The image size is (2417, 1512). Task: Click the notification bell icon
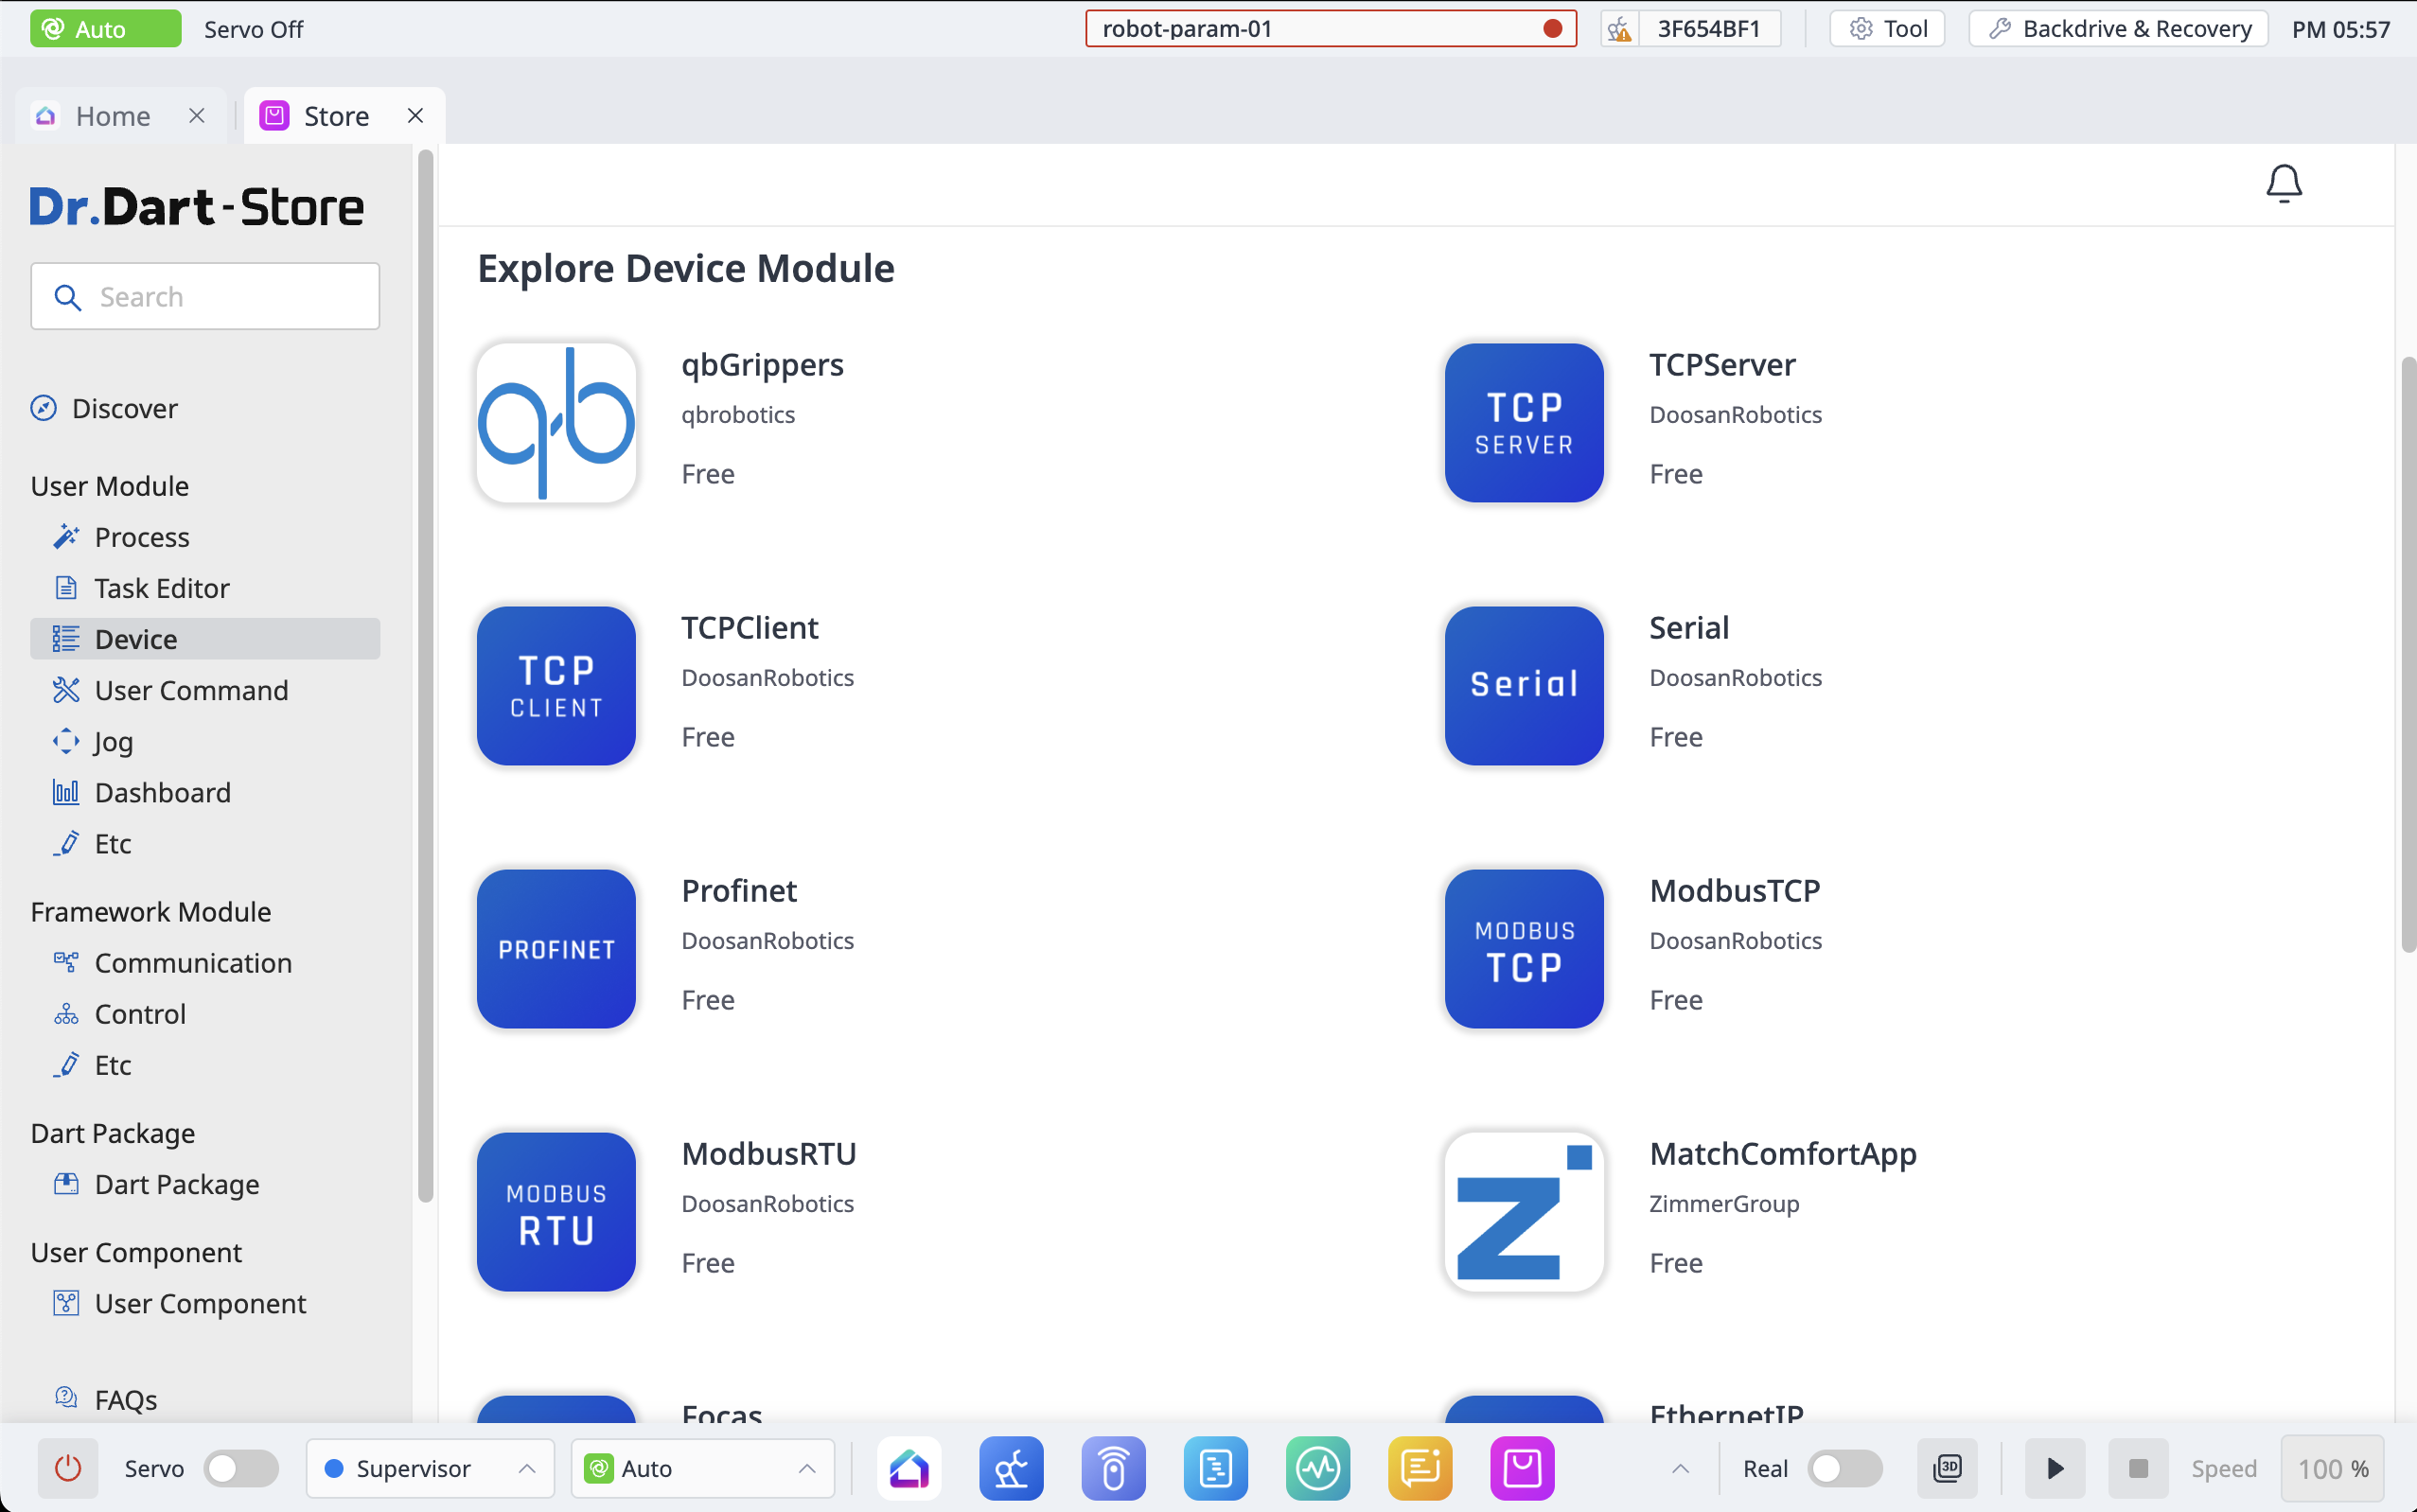pos(2283,183)
